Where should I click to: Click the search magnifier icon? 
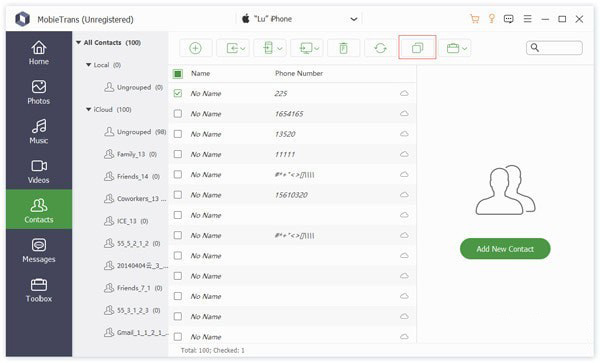(x=535, y=47)
